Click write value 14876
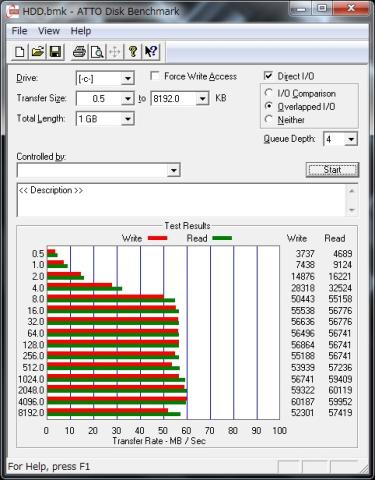375x480 pixels. tap(303, 277)
